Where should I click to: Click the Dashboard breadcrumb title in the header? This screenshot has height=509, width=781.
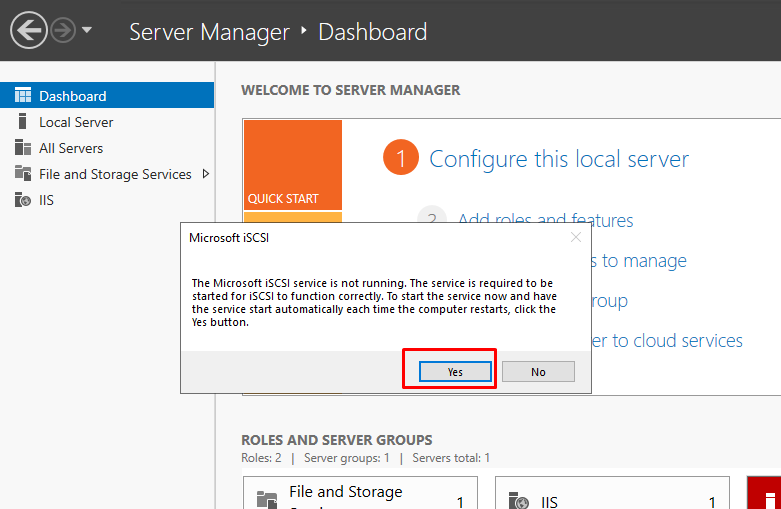pyautogui.click(x=373, y=32)
